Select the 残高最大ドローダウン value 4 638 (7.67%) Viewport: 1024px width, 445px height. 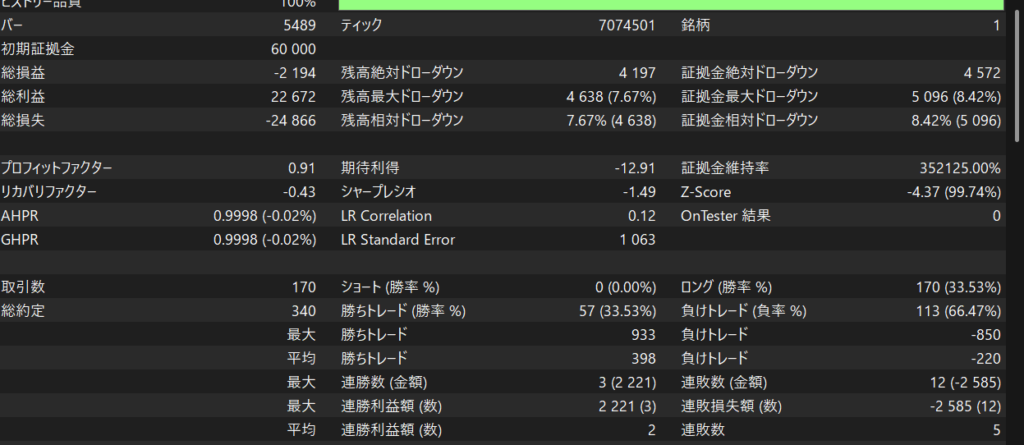pyautogui.click(x=610, y=97)
